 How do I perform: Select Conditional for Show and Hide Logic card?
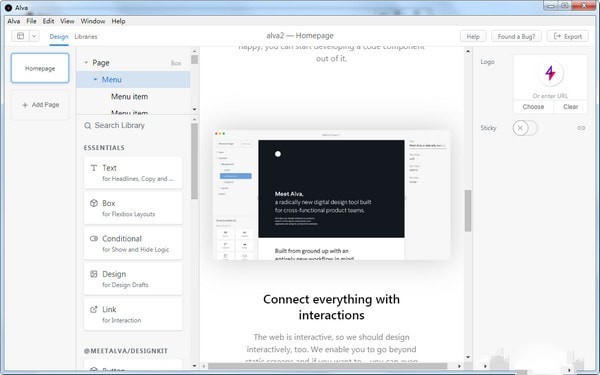coord(133,243)
